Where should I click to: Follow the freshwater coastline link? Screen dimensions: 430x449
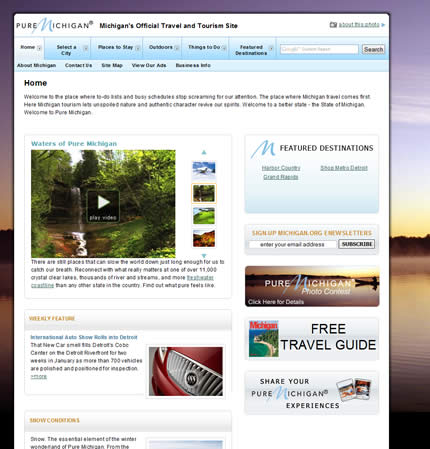pos(200,278)
